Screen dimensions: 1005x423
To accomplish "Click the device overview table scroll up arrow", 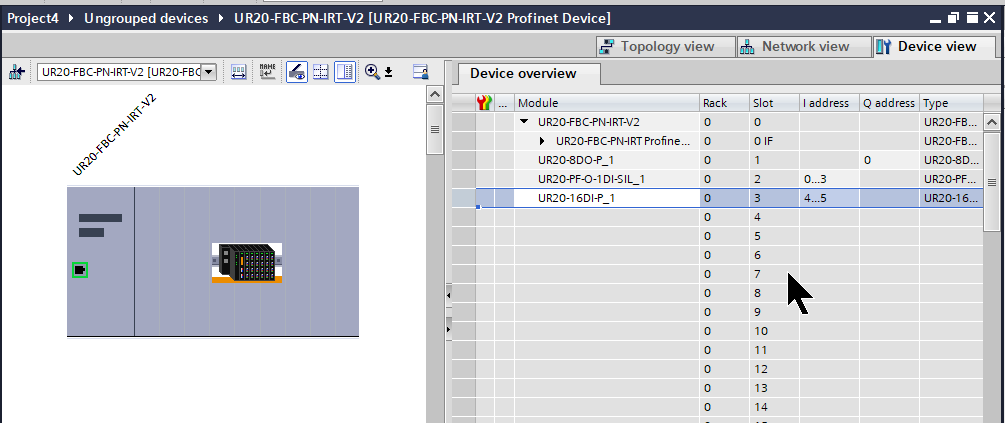I will point(991,122).
